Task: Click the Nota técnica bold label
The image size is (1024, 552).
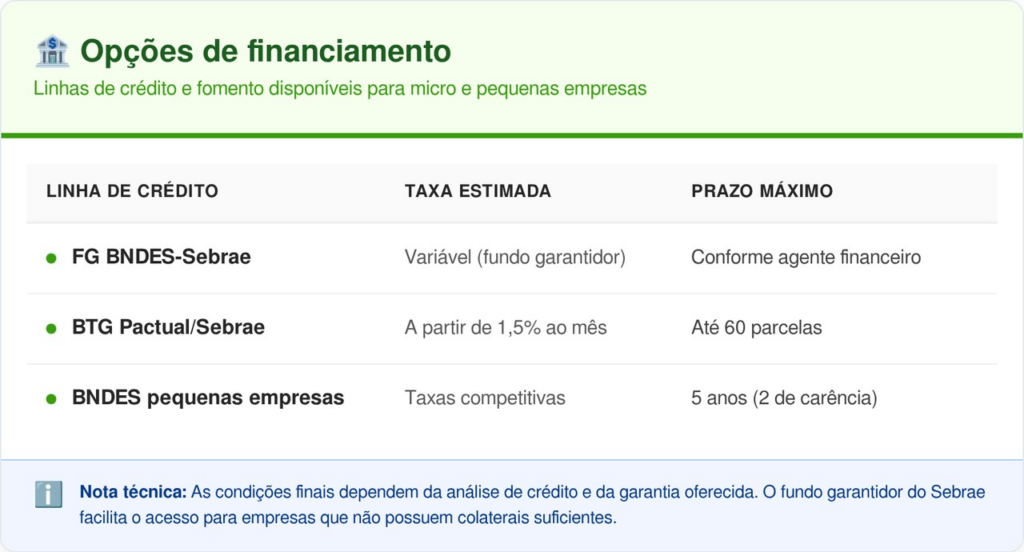Action: (x=133, y=492)
